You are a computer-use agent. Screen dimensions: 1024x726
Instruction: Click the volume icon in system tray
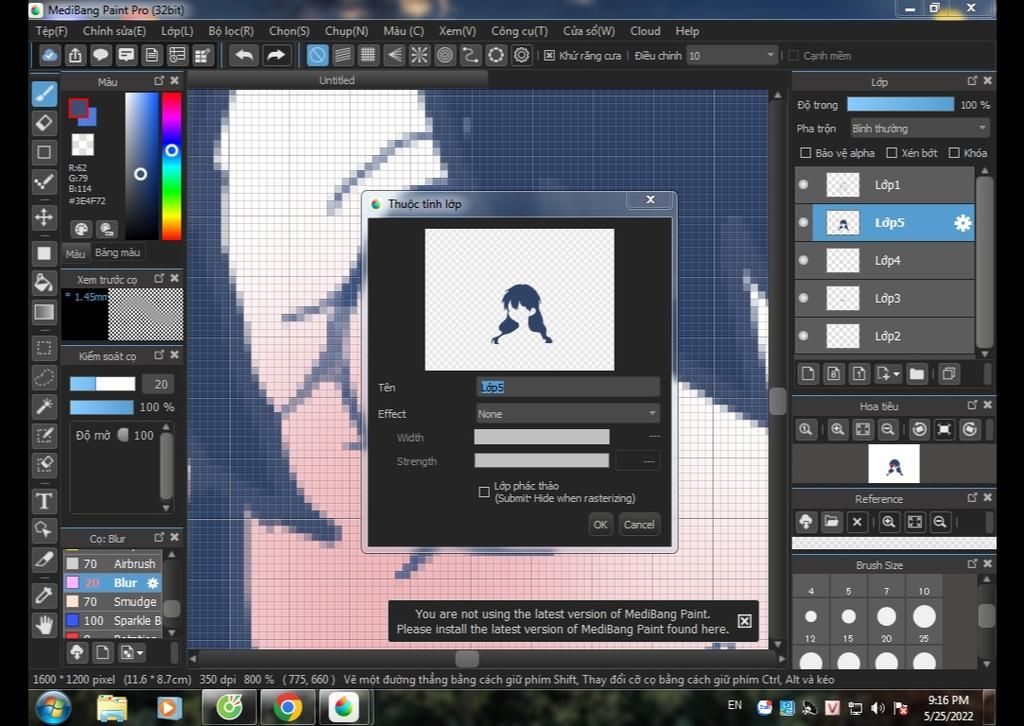point(878,708)
